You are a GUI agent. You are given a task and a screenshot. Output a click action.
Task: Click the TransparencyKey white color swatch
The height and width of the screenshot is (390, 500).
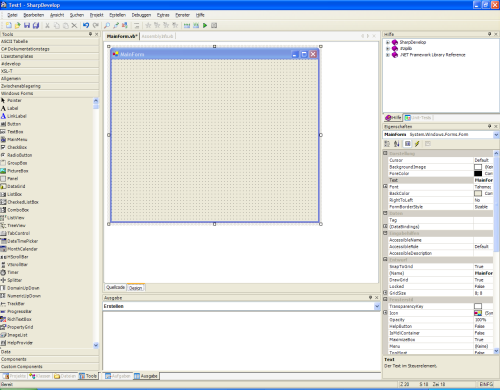[x=478, y=306]
